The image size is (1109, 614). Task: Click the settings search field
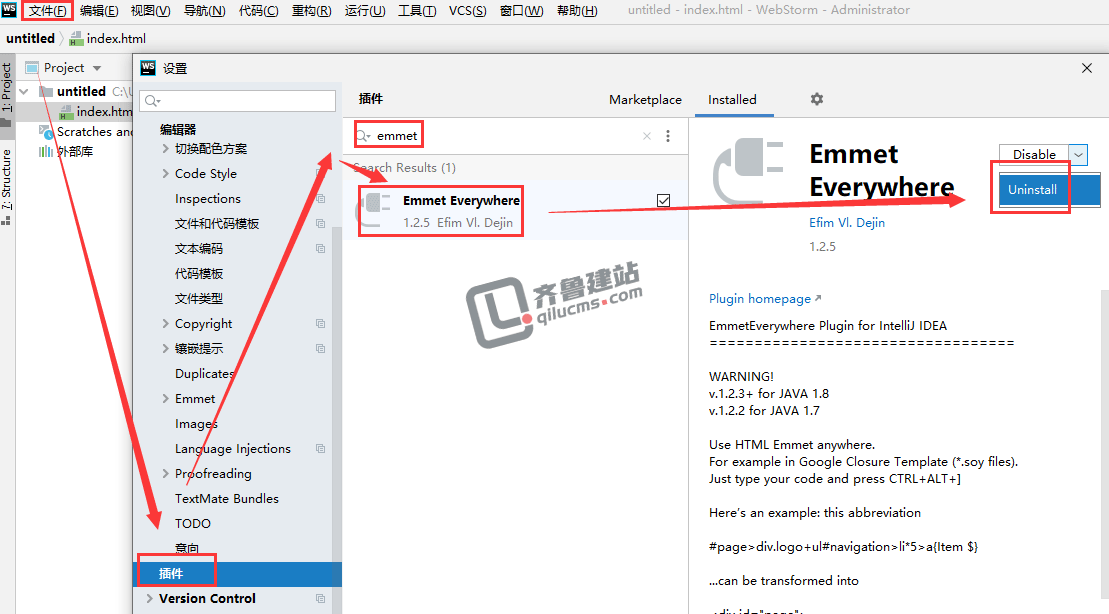(238, 100)
